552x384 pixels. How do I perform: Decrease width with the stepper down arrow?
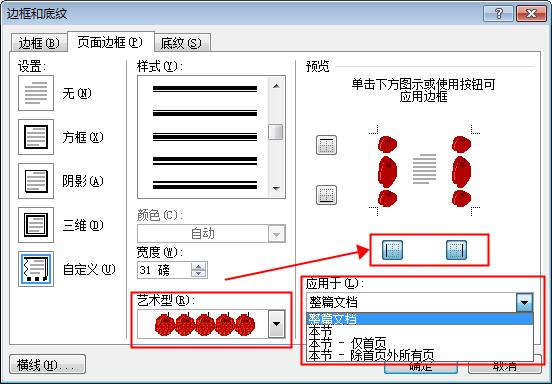point(199,273)
